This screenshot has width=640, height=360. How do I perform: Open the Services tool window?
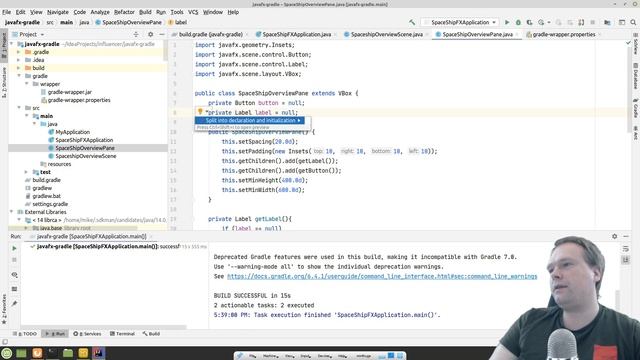pos(87,334)
